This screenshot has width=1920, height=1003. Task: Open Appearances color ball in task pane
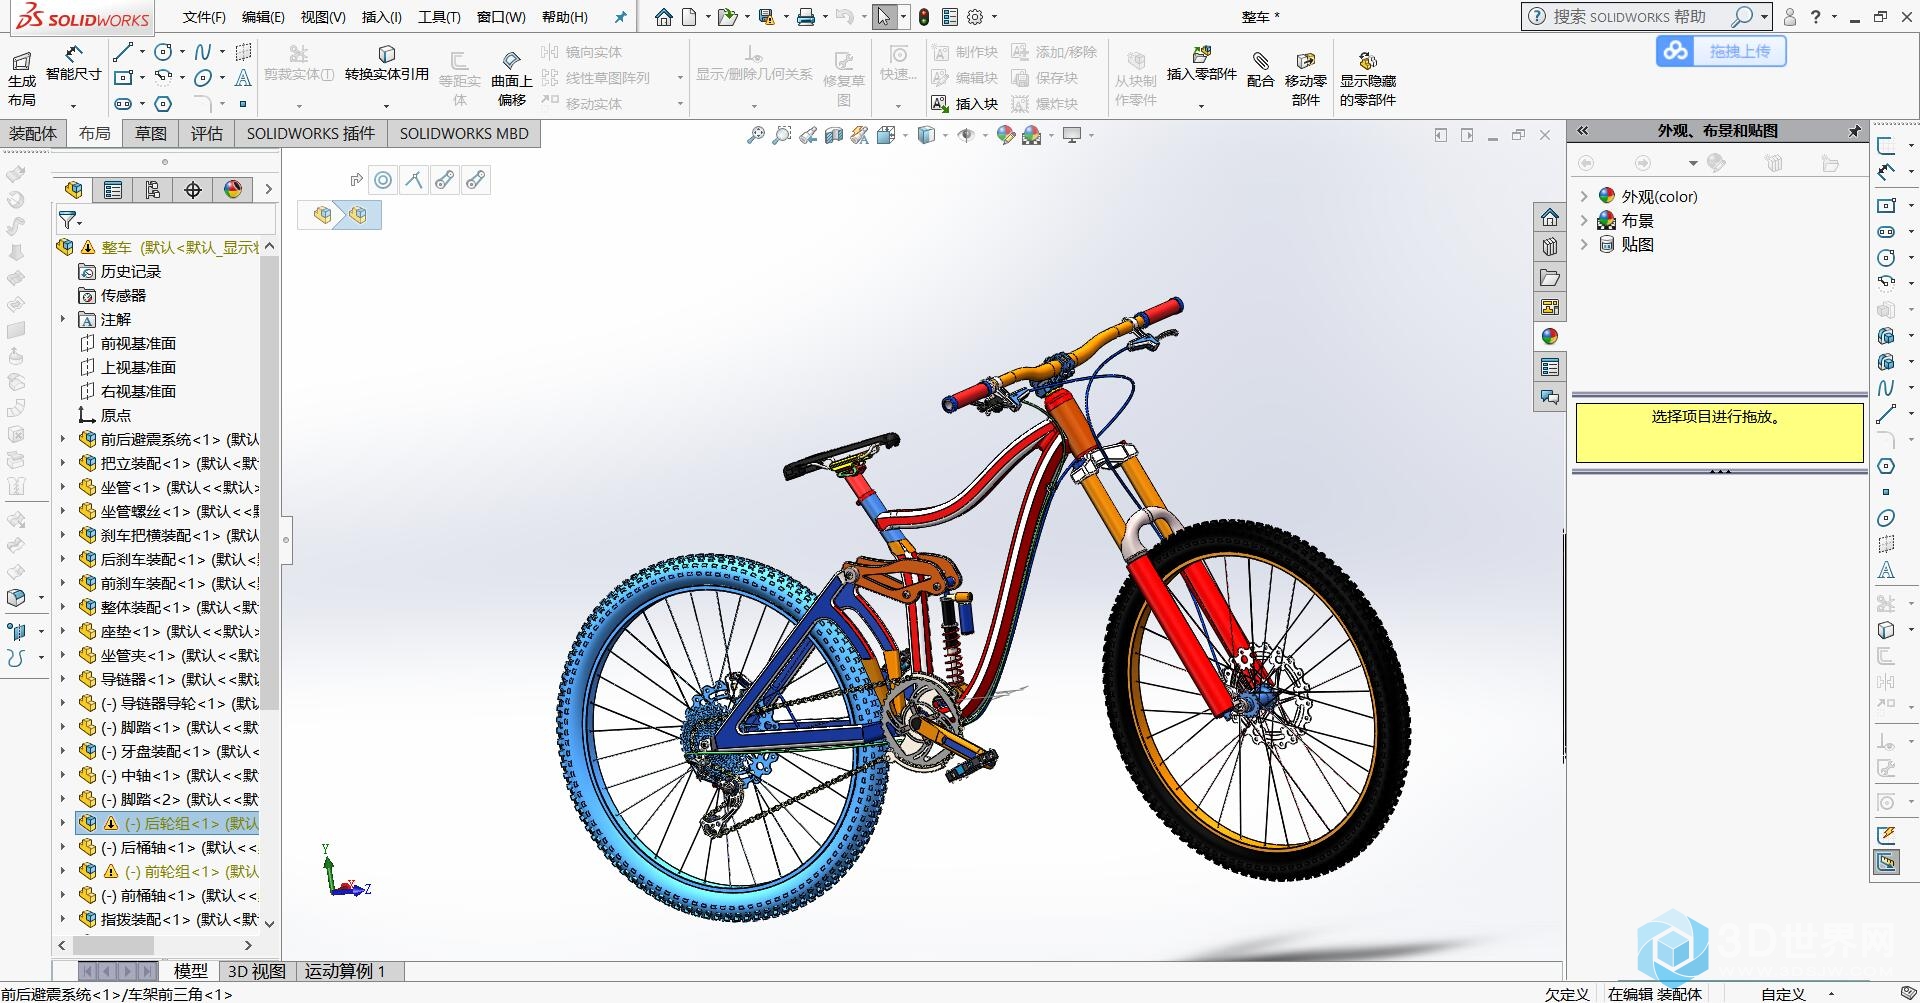tap(1549, 337)
